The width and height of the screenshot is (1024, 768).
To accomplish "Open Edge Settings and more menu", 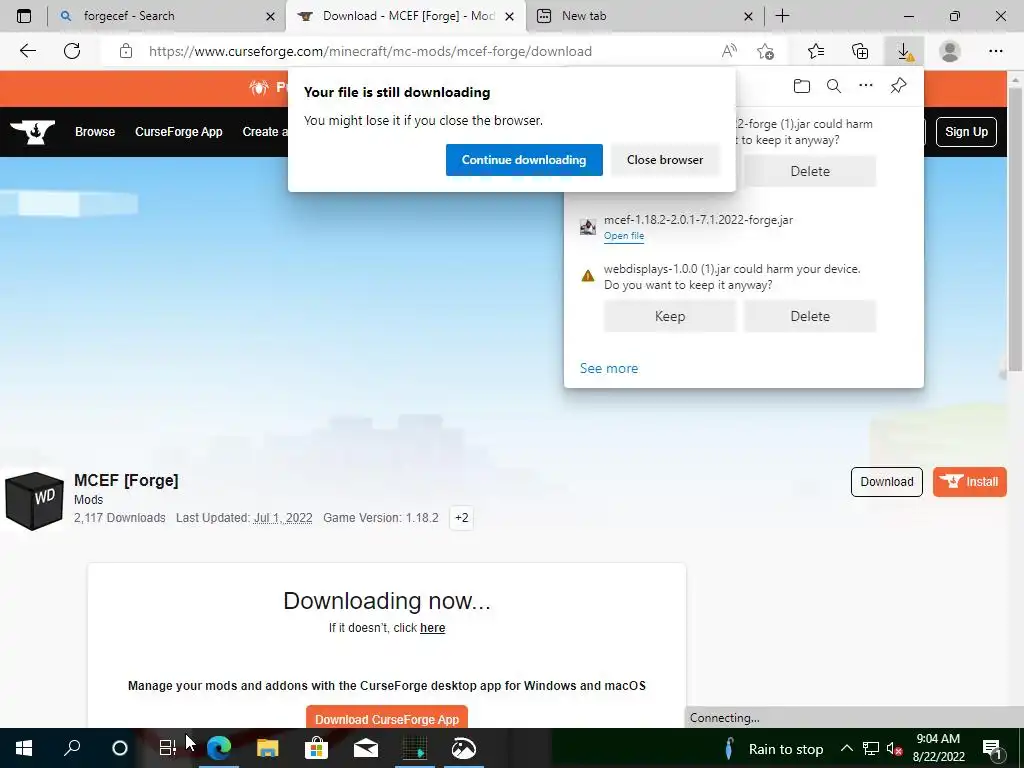I will coord(995,51).
